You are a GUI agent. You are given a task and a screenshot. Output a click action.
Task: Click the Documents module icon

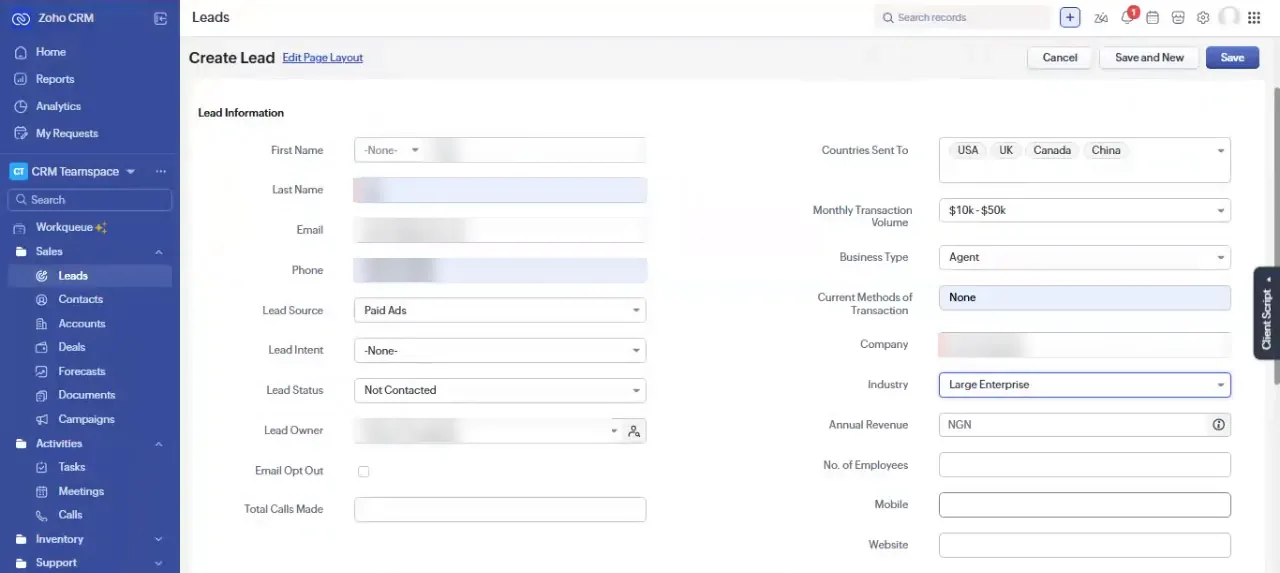42,396
